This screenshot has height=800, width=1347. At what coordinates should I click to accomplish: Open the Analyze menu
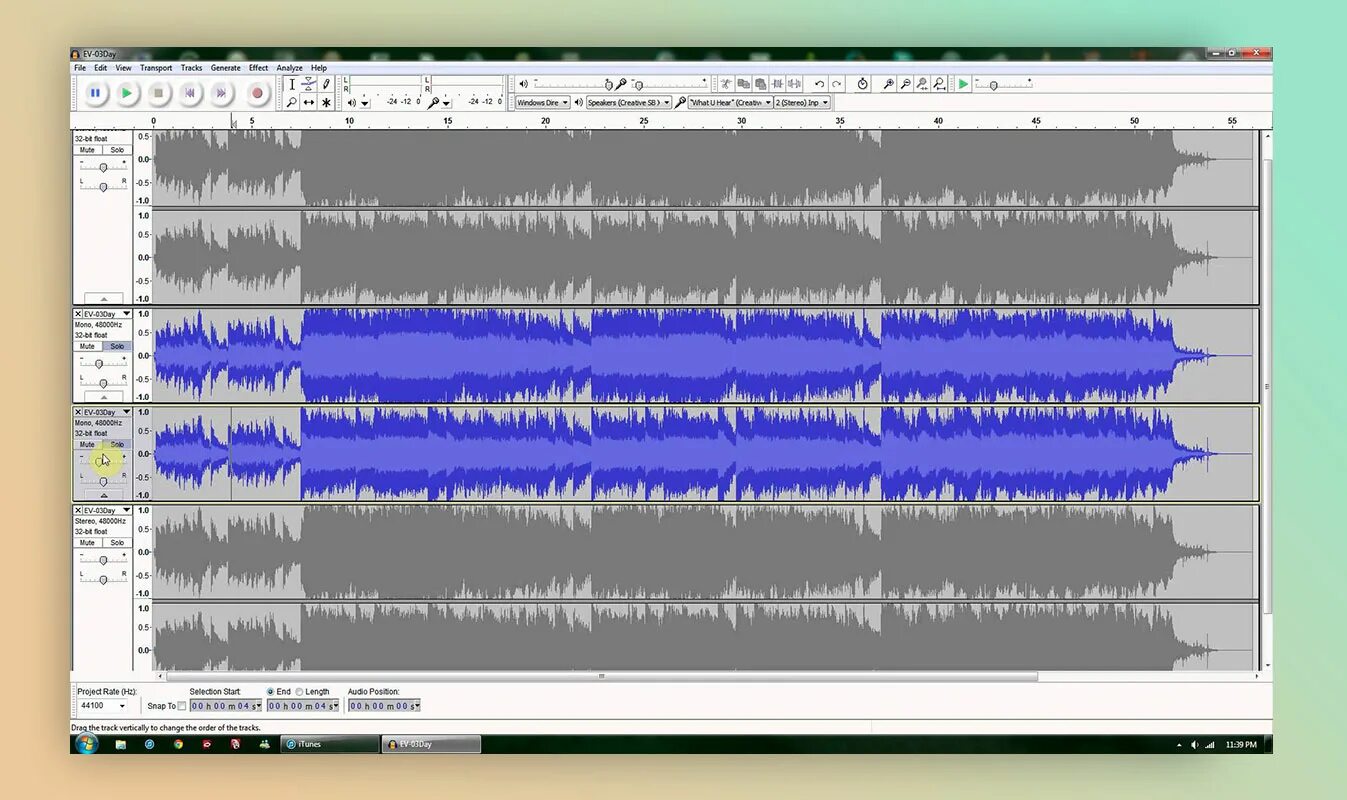[290, 68]
